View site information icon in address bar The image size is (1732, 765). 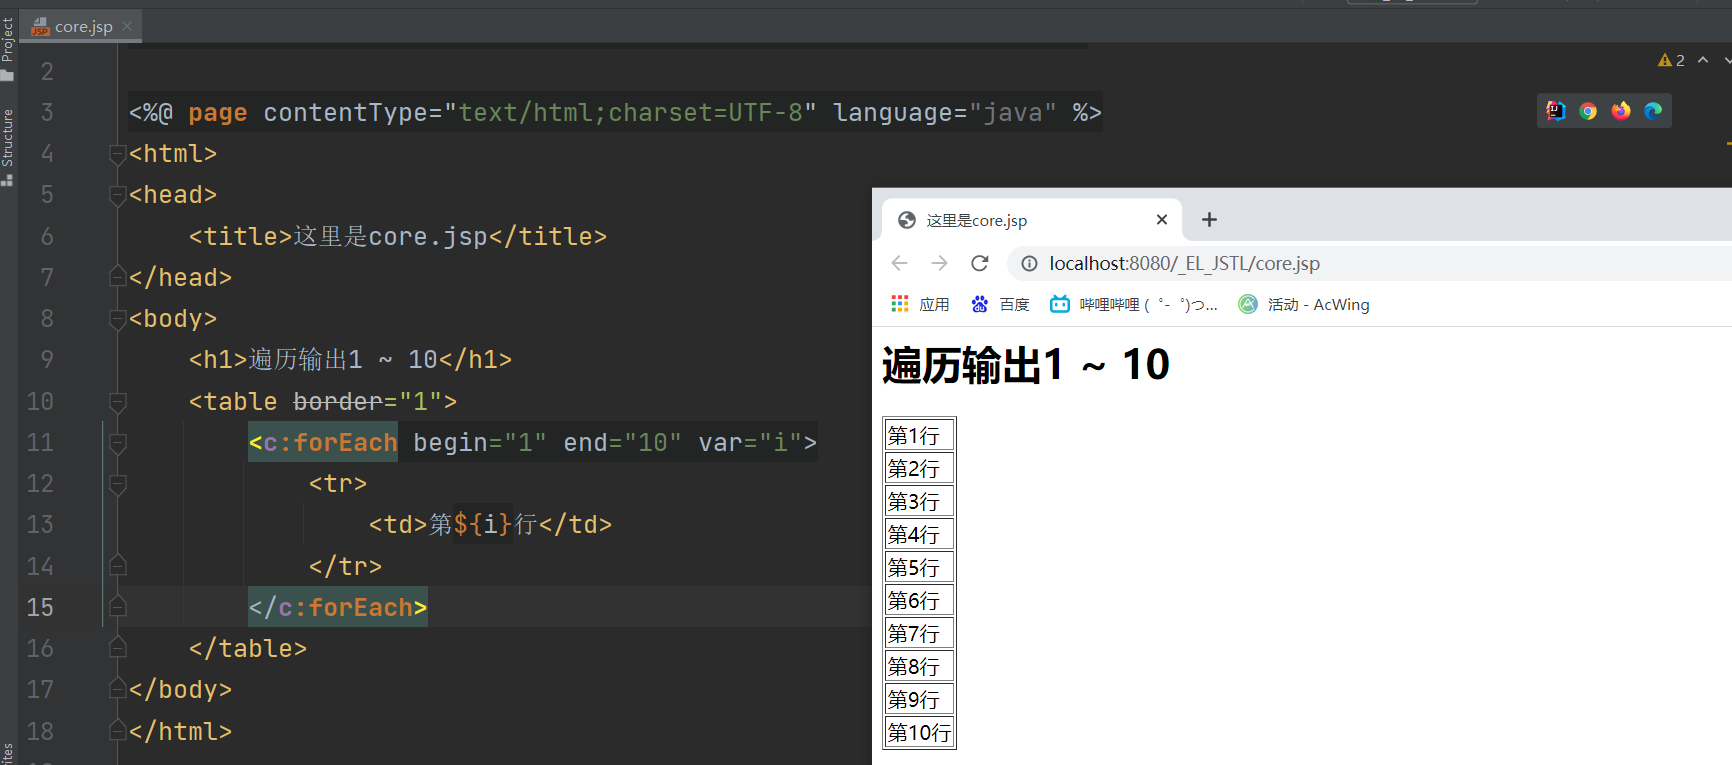[1029, 264]
